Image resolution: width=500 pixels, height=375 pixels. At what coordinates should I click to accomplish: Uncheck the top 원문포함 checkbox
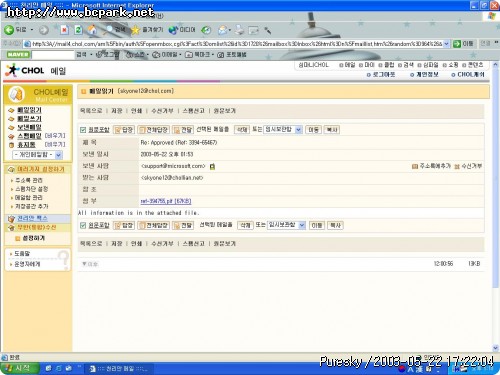[83, 130]
